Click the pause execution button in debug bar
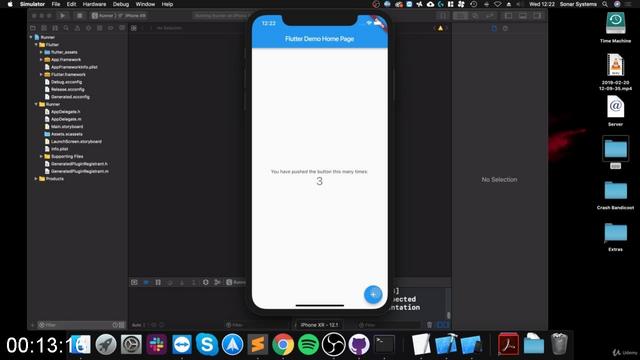The height and width of the screenshot is (360, 640). [x=158, y=282]
